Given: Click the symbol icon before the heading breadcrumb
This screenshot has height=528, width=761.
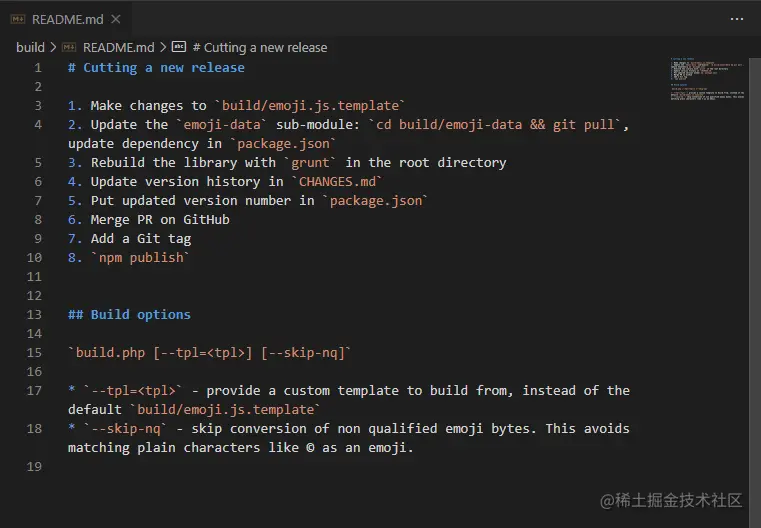Looking at the screenshot, I should point(179,47).
